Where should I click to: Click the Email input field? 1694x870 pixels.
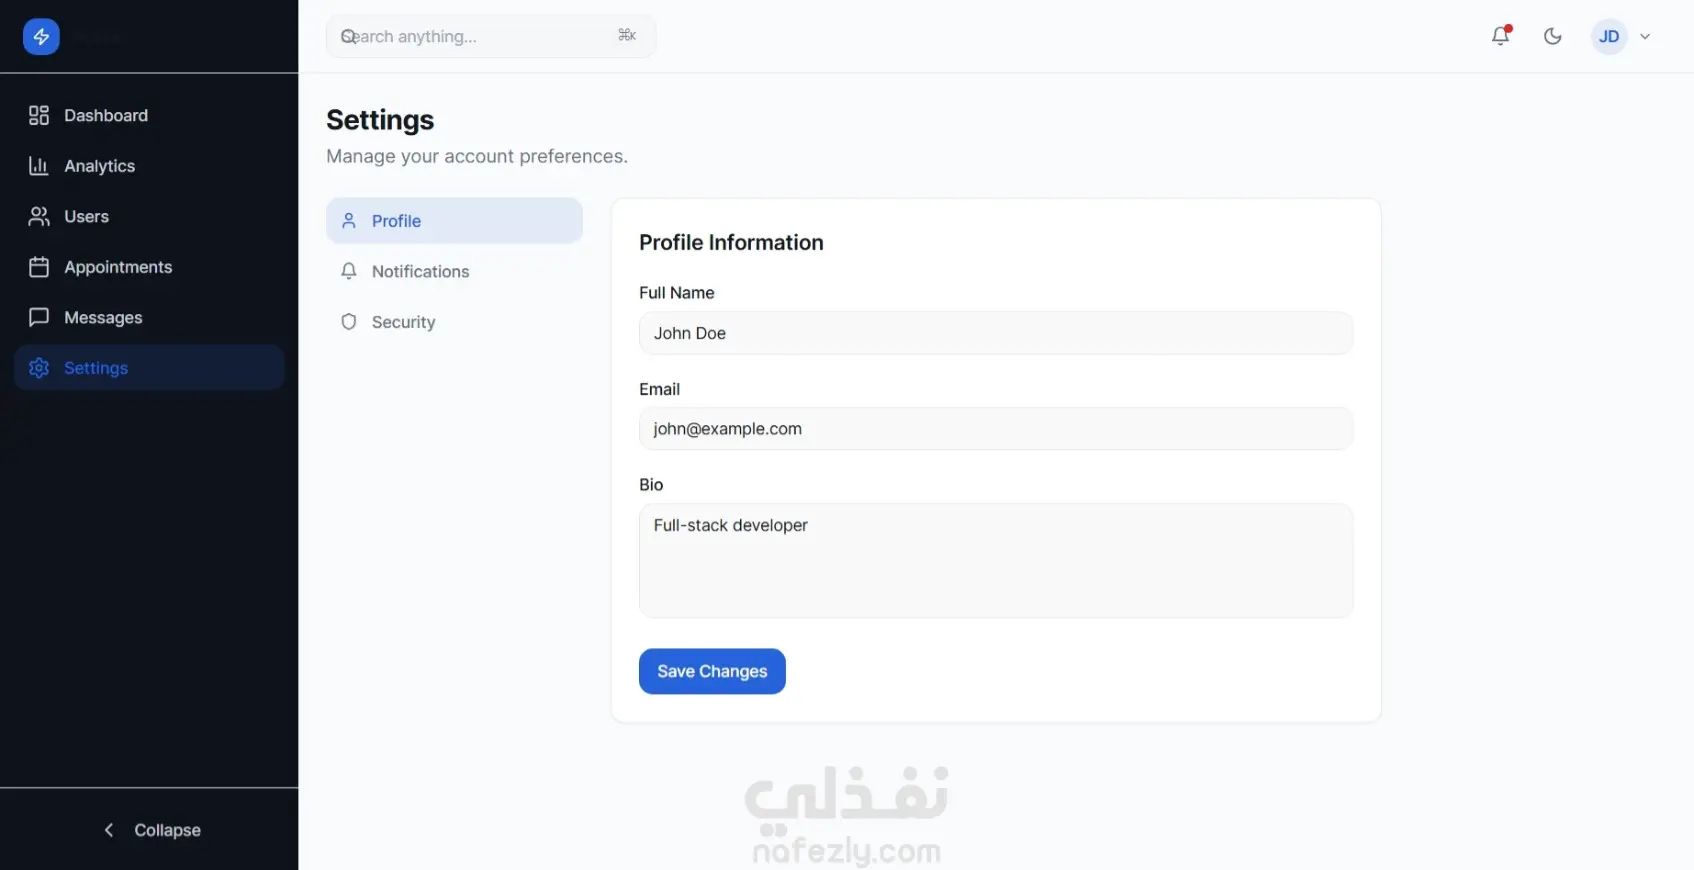tap(995, 429)
